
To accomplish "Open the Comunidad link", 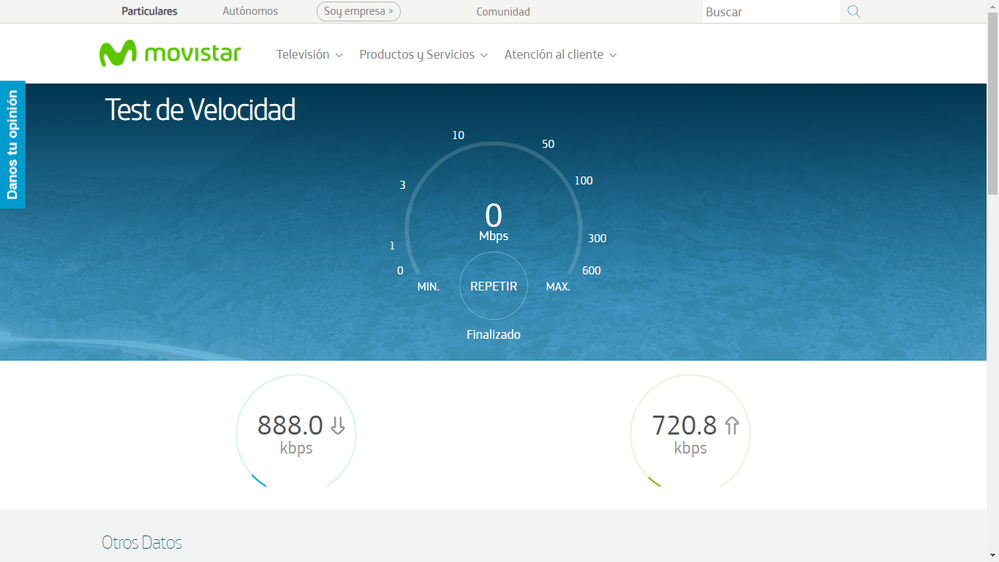I will (503, 12).
